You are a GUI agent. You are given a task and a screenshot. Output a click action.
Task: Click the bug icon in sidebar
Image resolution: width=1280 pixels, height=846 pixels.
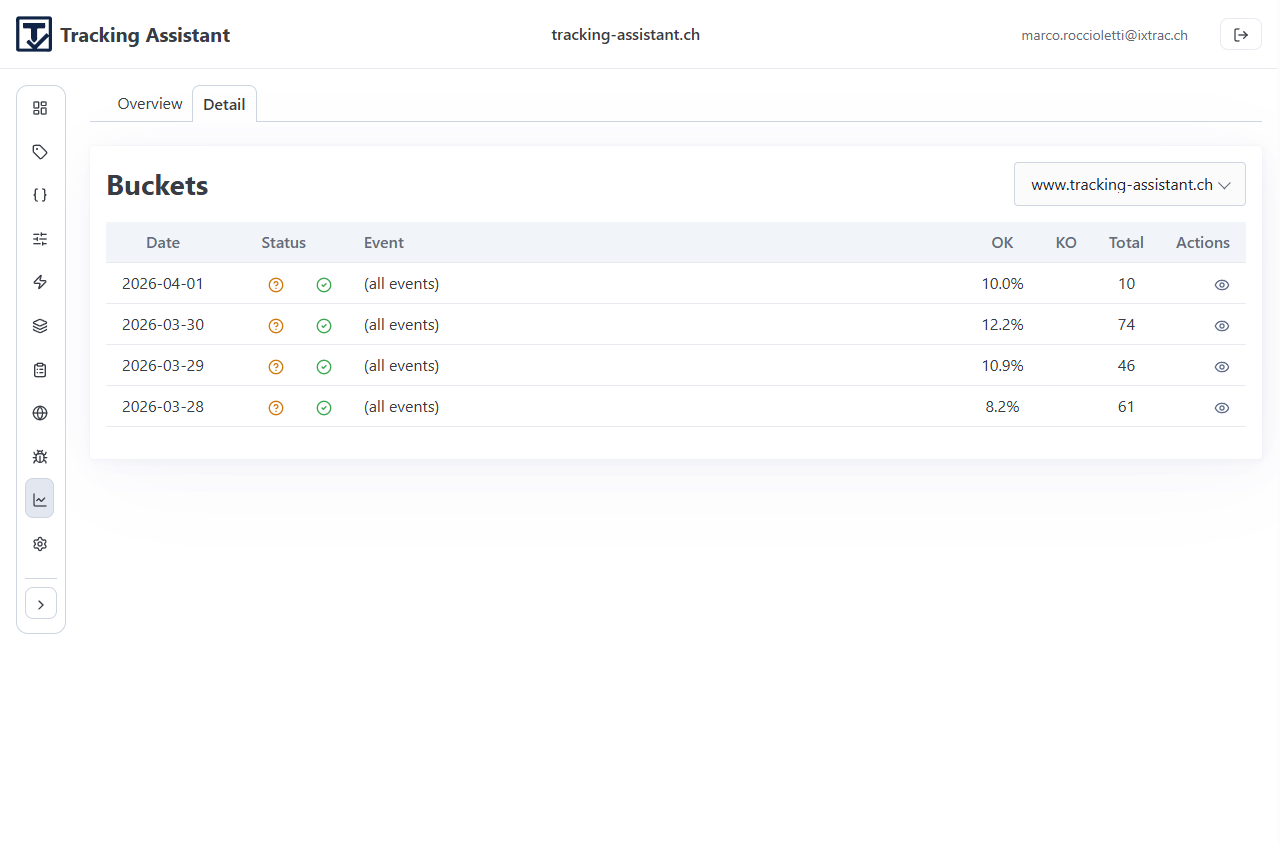point(40,457)
